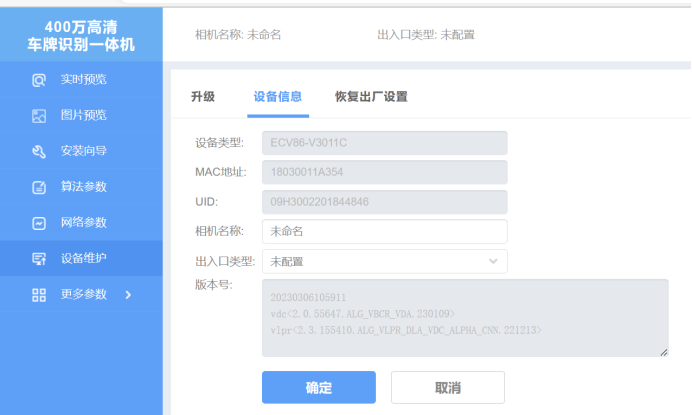Screen dimensions: 692x415
Task: Click the 版本号 textarea resize handle
Action: pos(663,352)
